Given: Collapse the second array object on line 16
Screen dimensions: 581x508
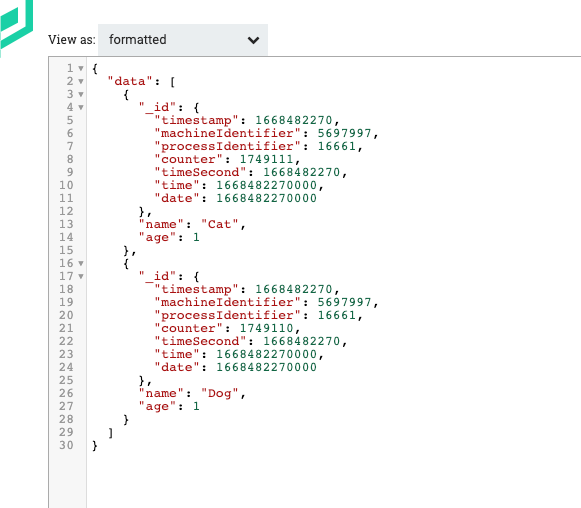Looking at the screenshot, I should [x=81, y=263].
